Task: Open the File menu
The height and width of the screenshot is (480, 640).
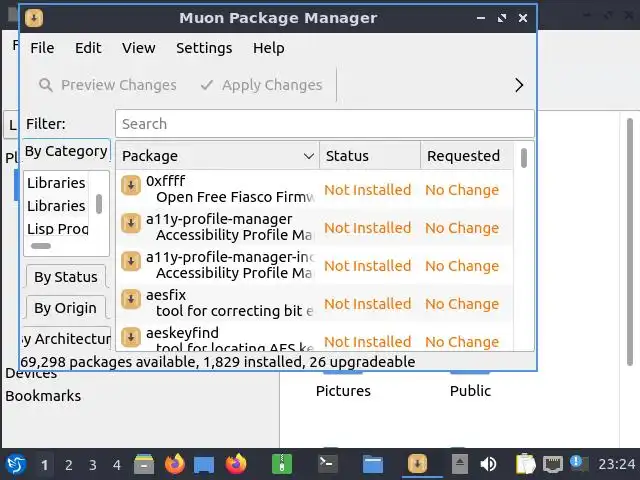Action: [42, 48]
